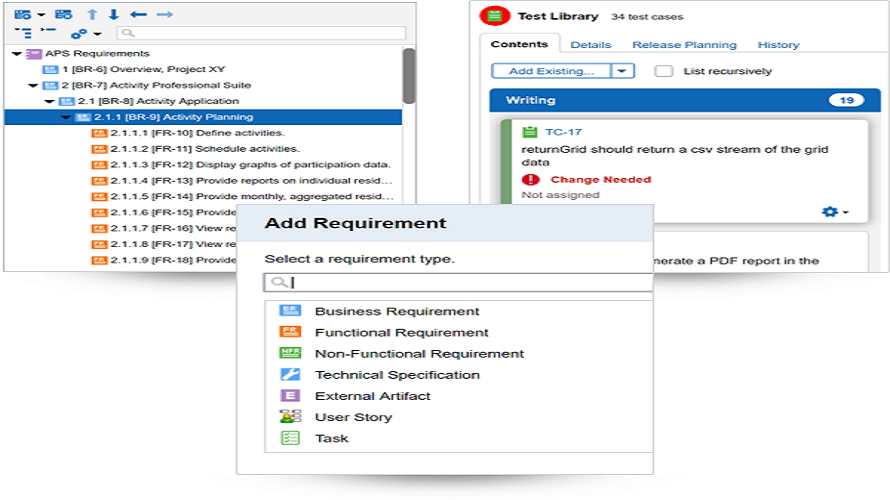Enable the List recursively checkbox
This screenshot has height=500, width=890.
pyautogui.click(x=663, y=71)
